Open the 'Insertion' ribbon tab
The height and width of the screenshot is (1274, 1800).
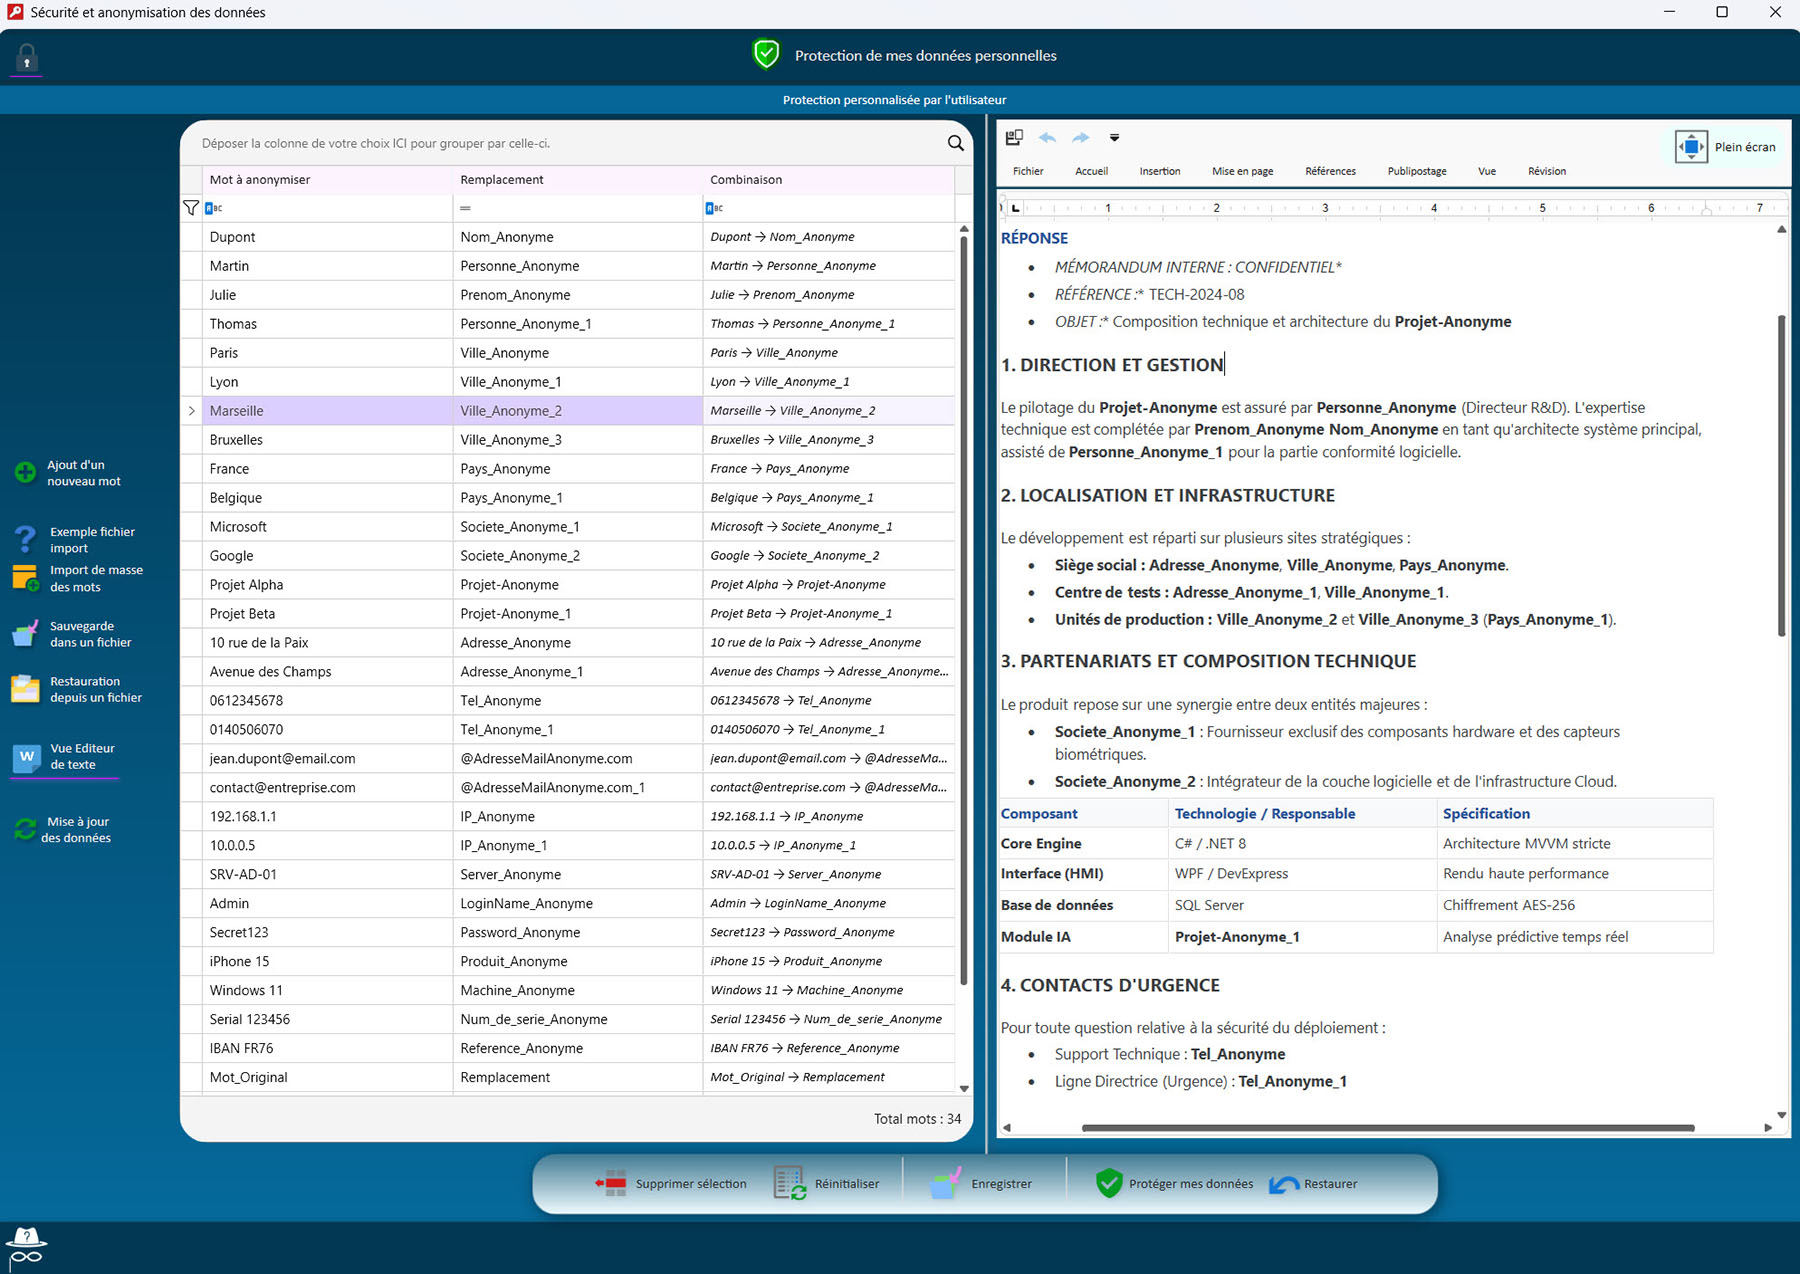tap(1159, 171)
